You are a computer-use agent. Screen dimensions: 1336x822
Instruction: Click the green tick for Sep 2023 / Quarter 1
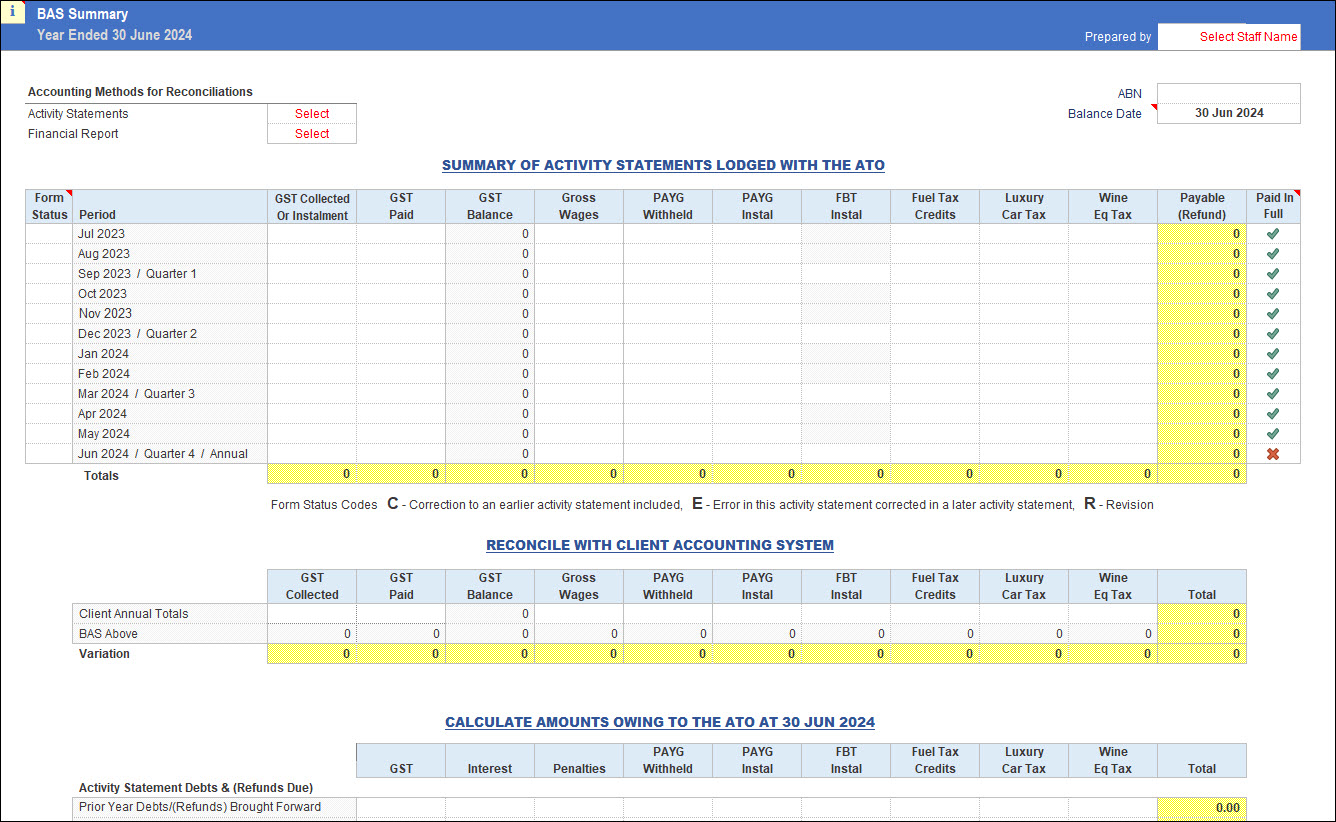1273,273
